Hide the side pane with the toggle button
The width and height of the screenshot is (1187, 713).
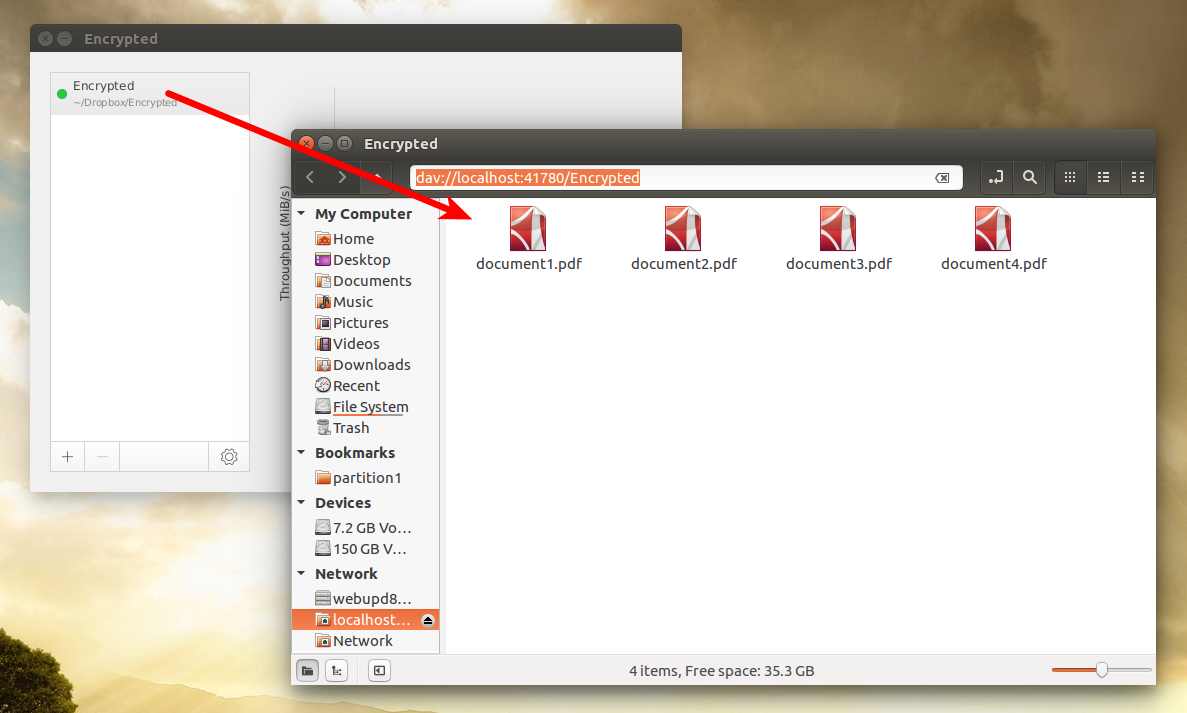pos(379,670)
